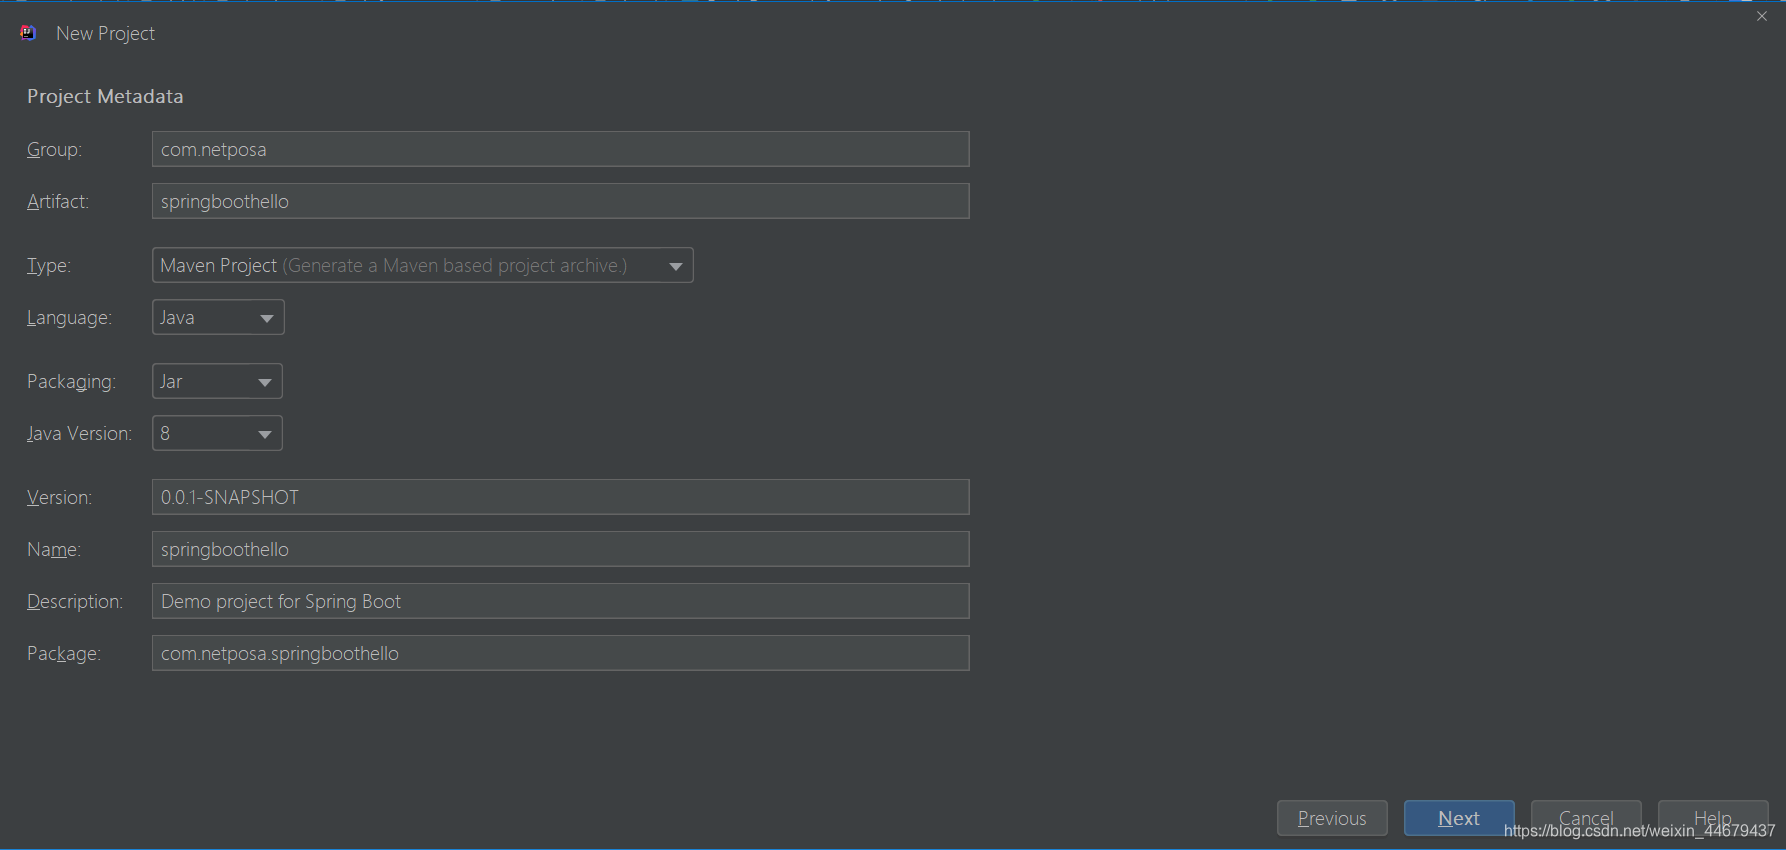Open the Packaging dropdown showing Jar
Image resolution: width=1786 pixels, height=850 pixels.
[x=217, y=381]
